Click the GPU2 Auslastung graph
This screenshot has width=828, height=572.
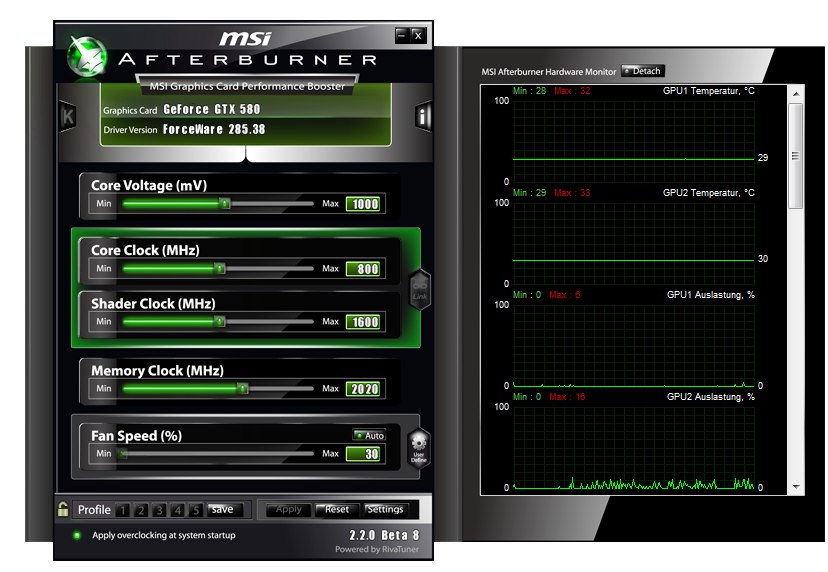pos(633,447)
